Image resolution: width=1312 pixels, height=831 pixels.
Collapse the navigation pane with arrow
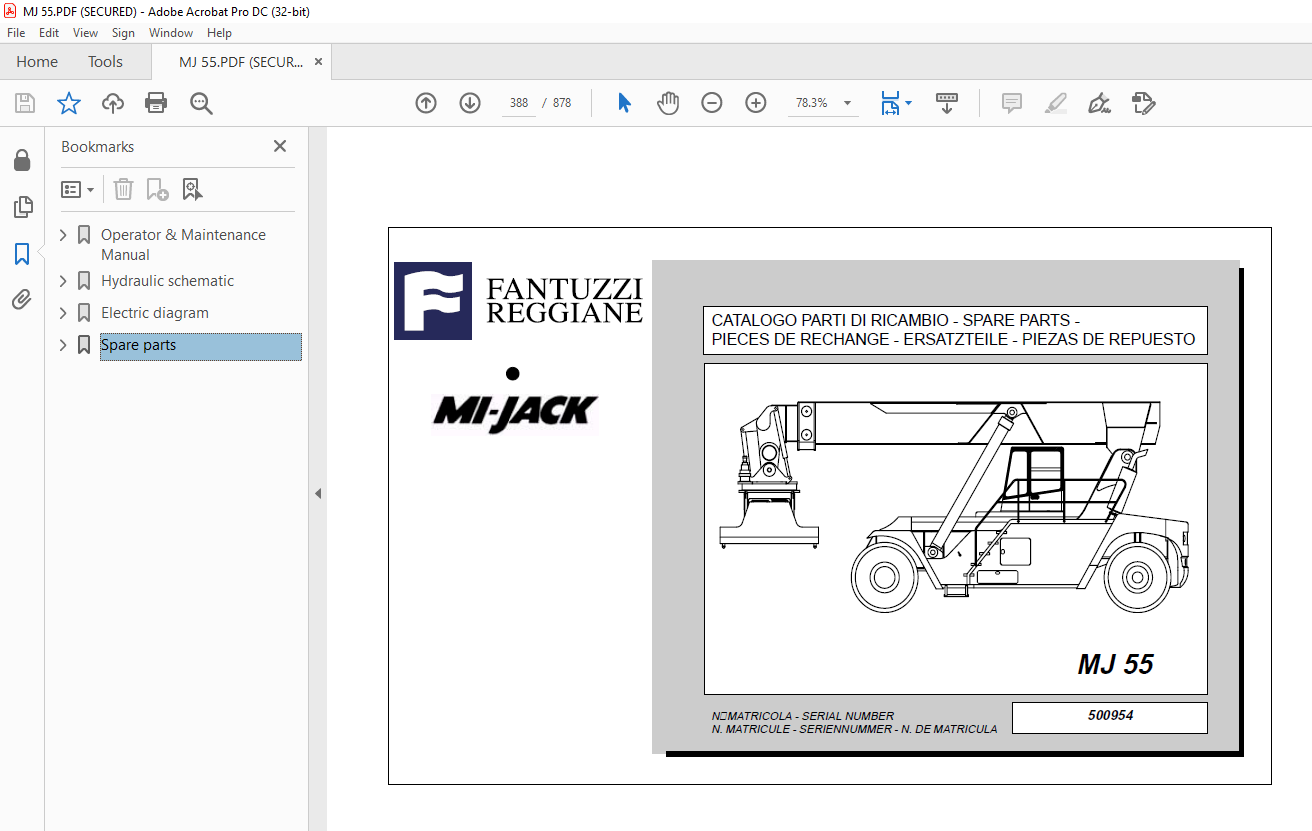coord(318,493)
